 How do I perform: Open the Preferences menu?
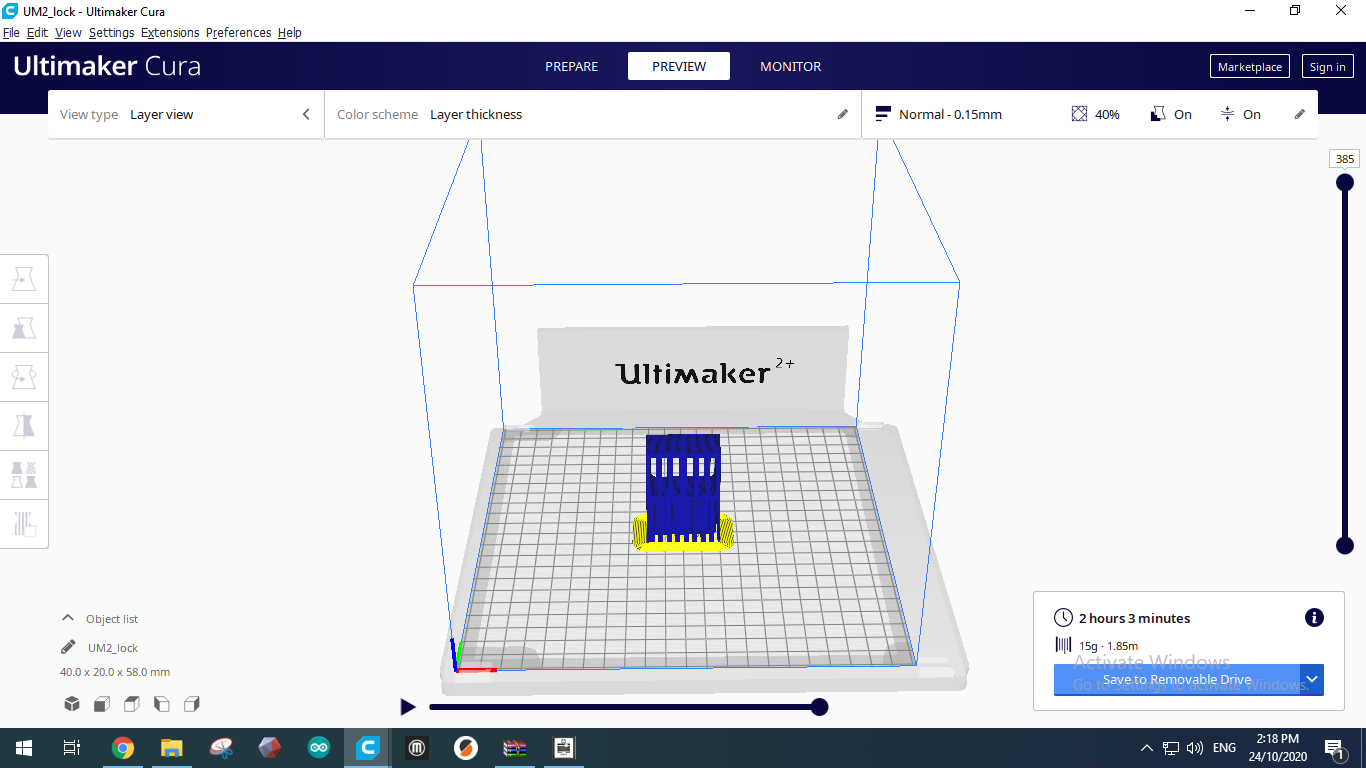coord(238,33)
